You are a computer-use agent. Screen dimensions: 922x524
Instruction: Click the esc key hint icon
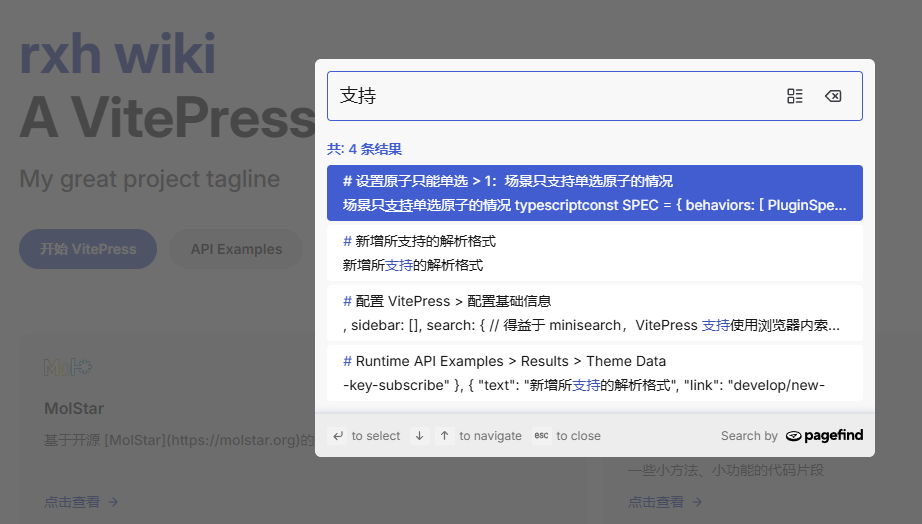542,436
